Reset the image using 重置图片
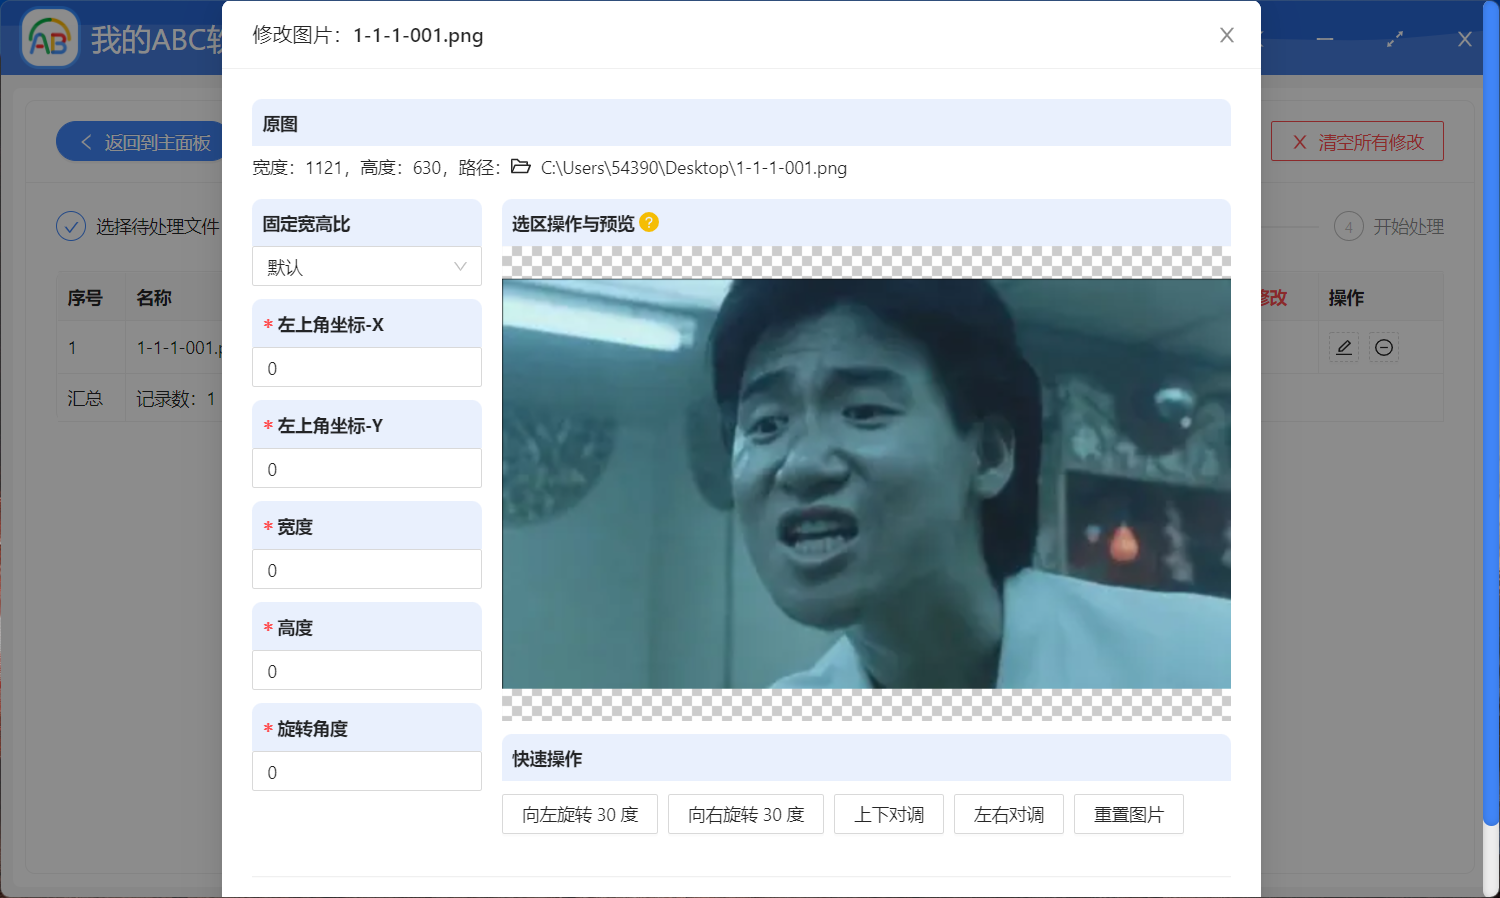The width and height of the screenshot is (1500, 898). coord(1128,814)
